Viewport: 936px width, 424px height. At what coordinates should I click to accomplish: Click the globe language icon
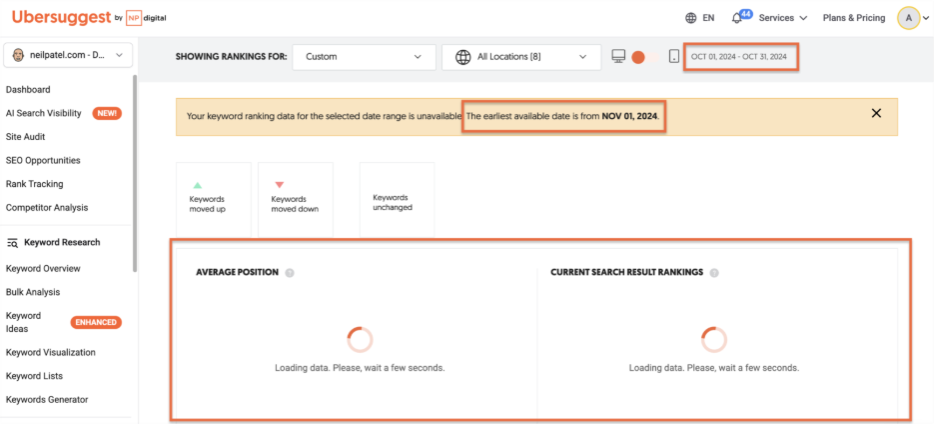point(691,18)
